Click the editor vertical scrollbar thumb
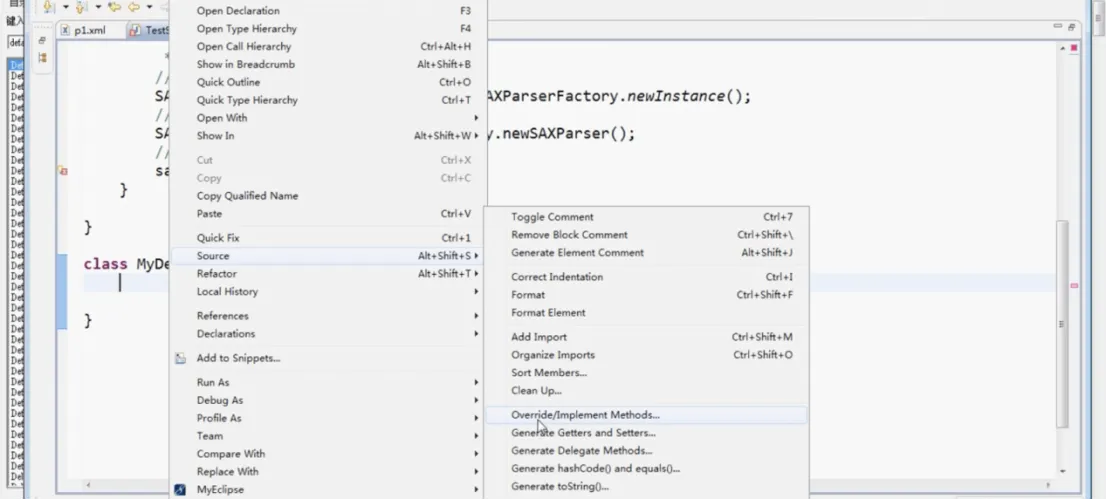 click(x=1062, y=324)
